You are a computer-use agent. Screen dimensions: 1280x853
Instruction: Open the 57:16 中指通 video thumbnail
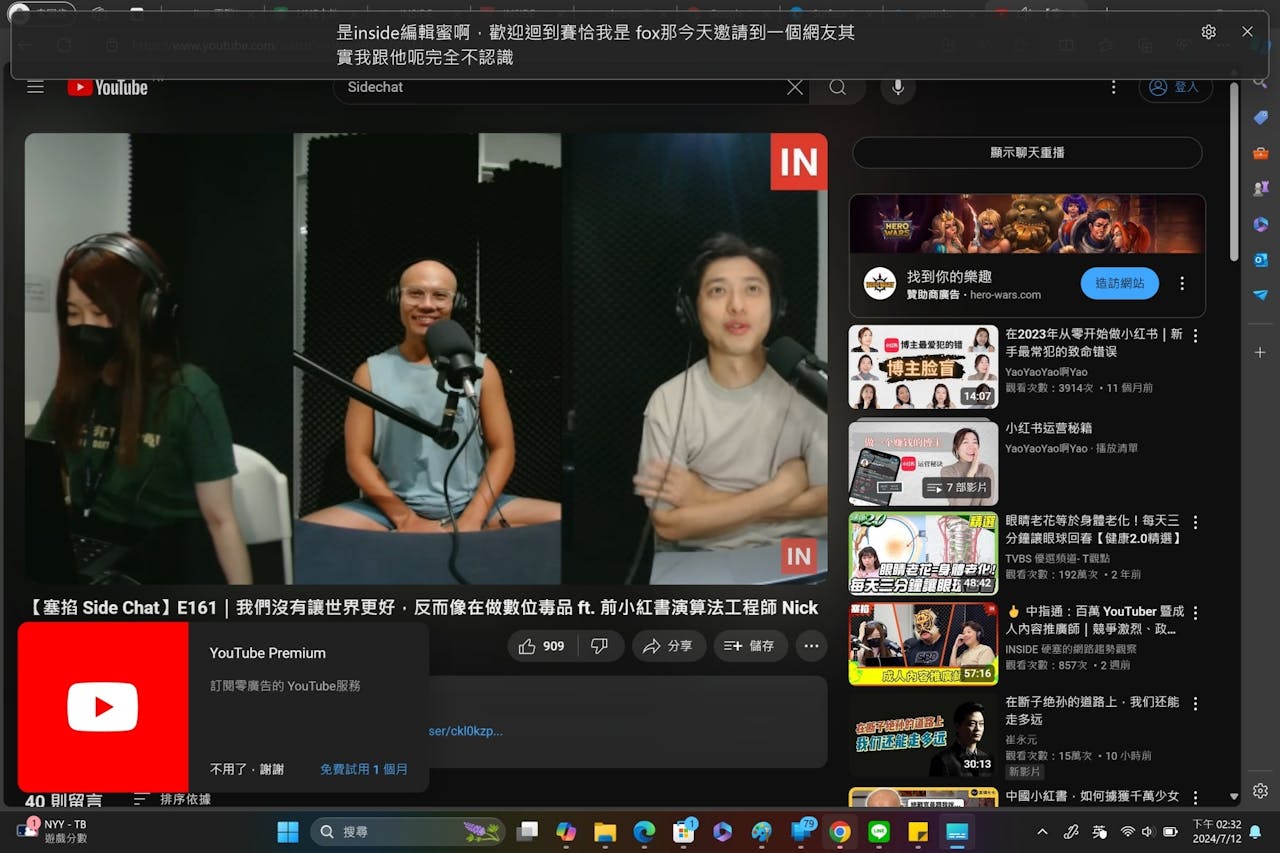(923, 644)
